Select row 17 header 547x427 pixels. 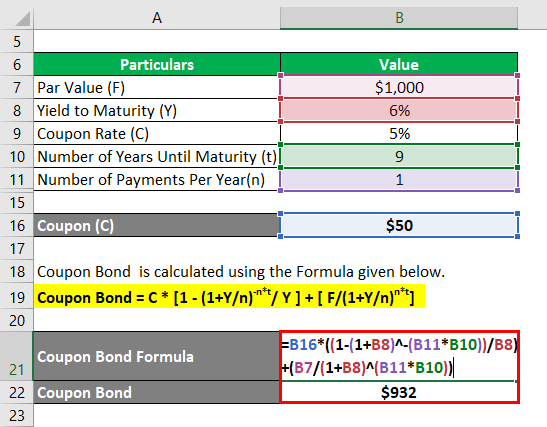pyautogui.click(x=17, y=248)
